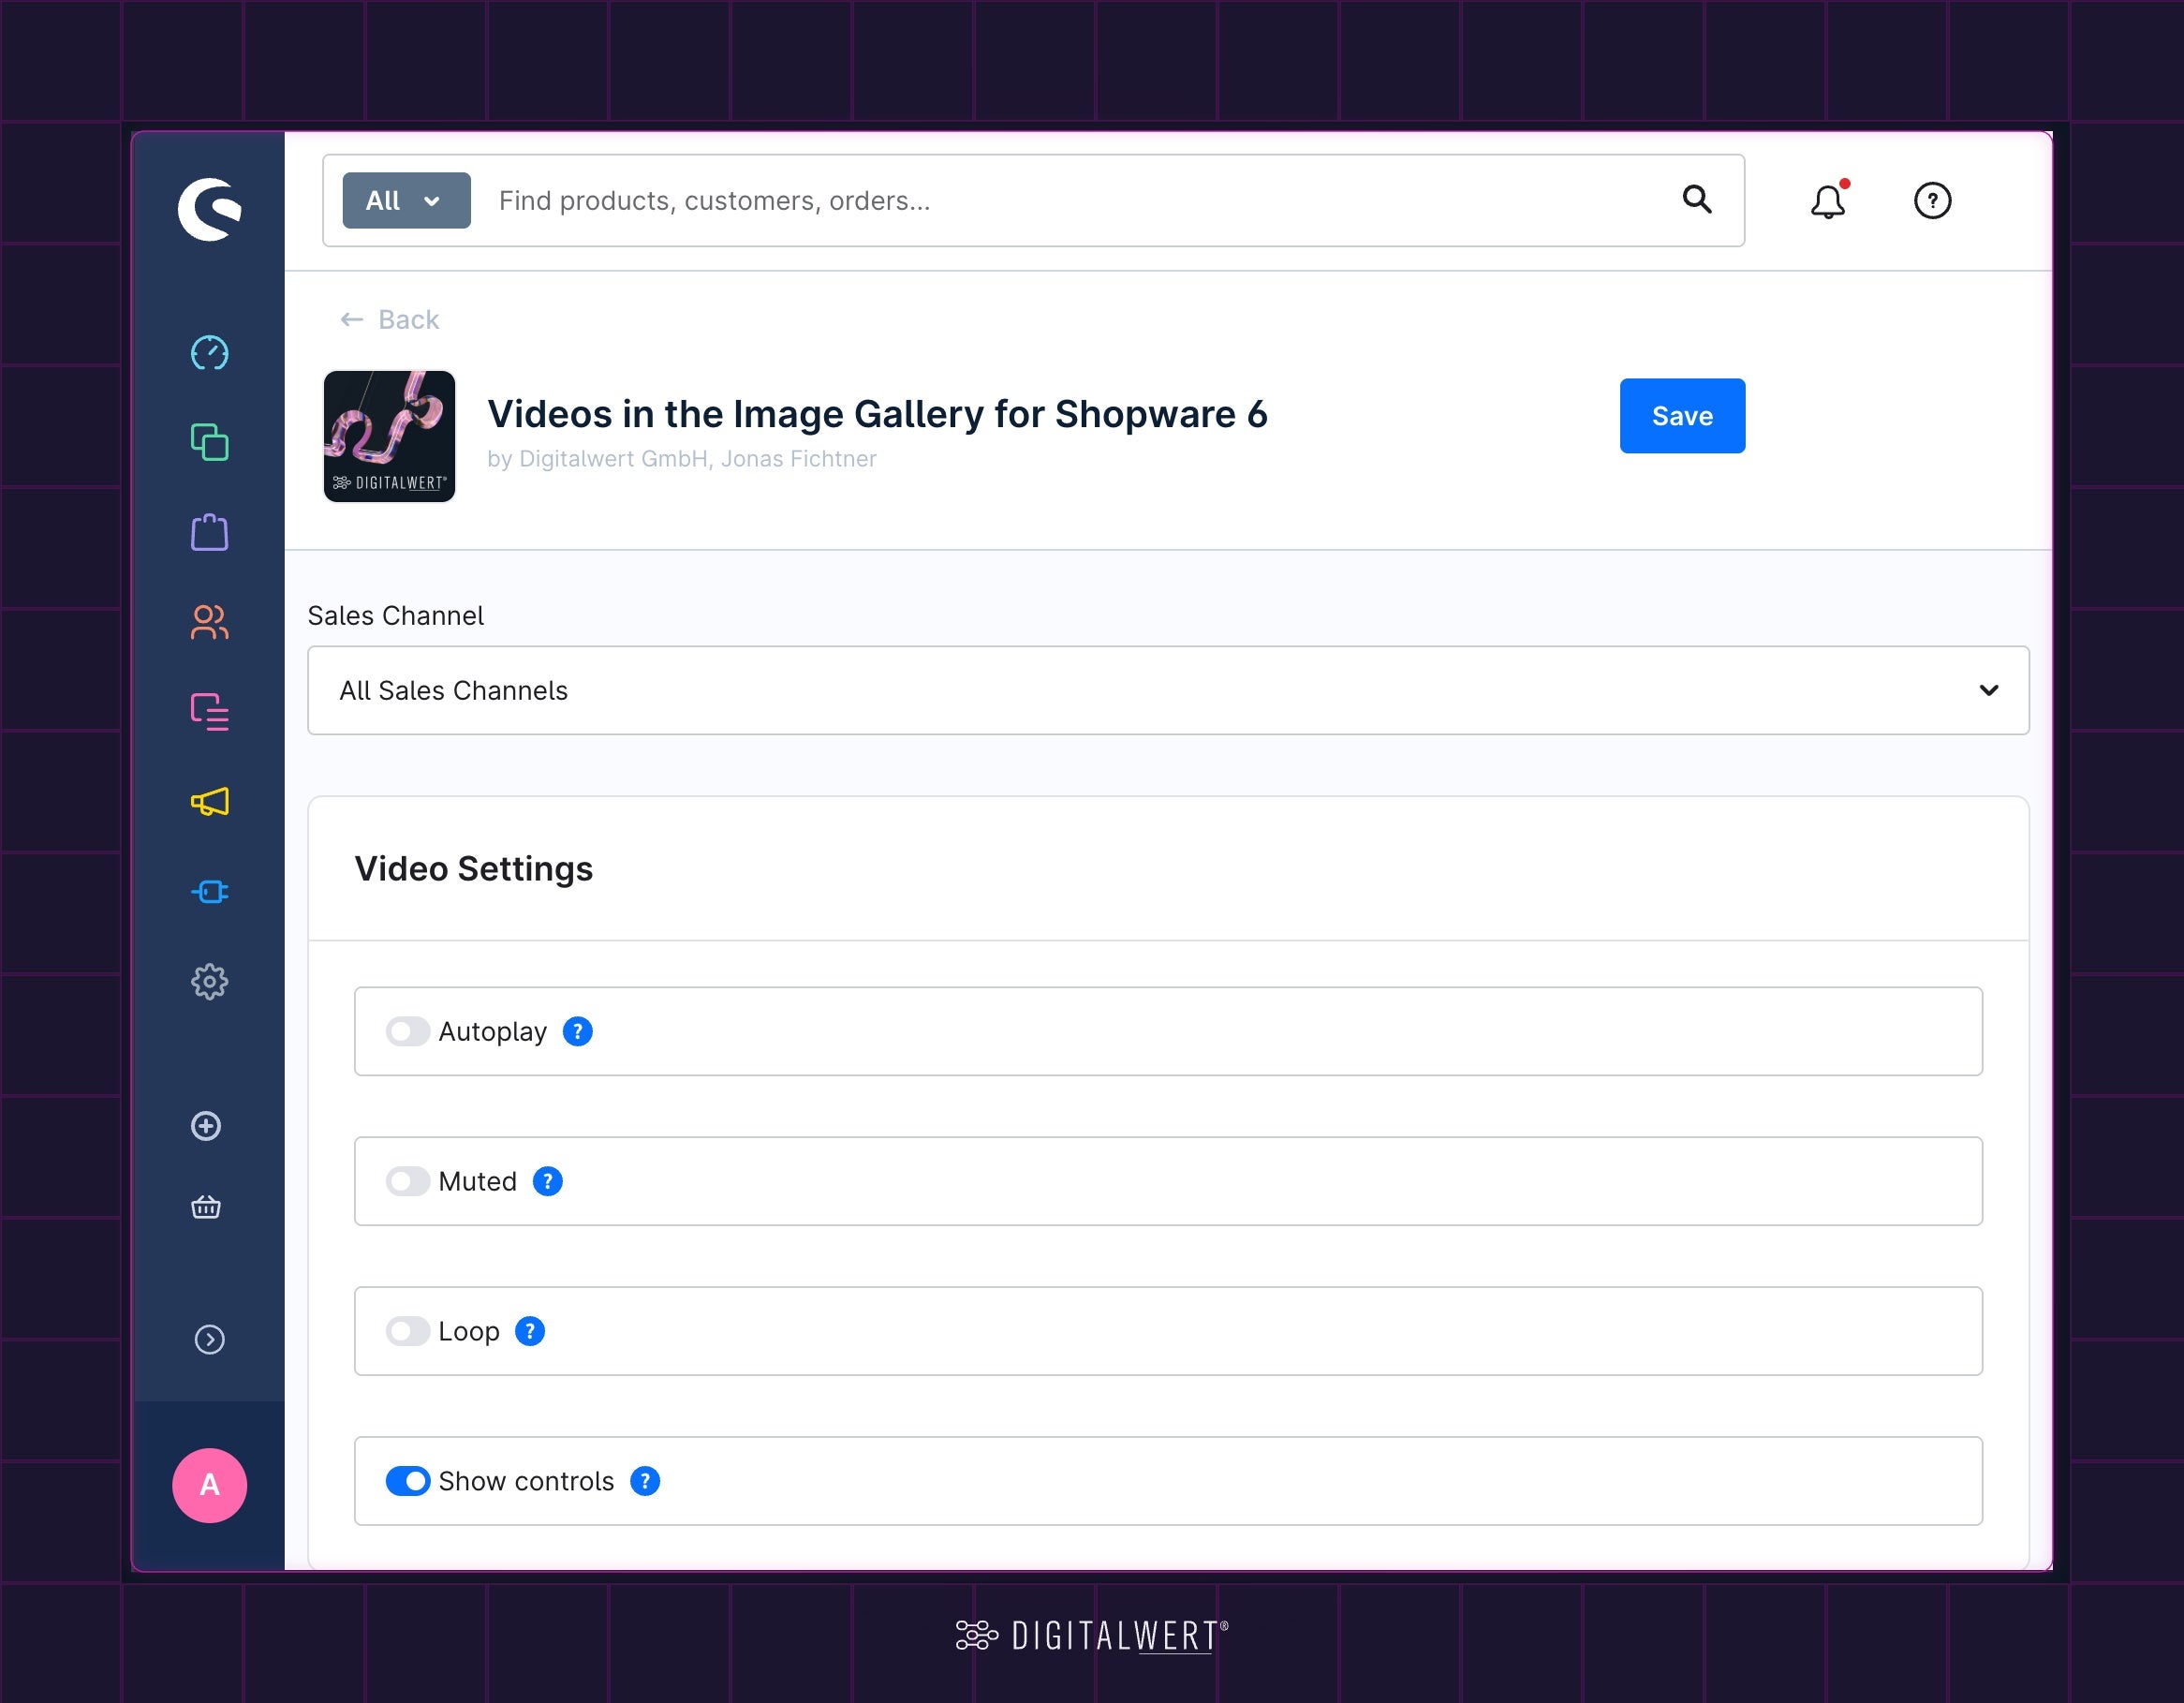Expand sidebar with the arrow circle icon
The image size is (2184, 1703).
tap(209, 1339)
